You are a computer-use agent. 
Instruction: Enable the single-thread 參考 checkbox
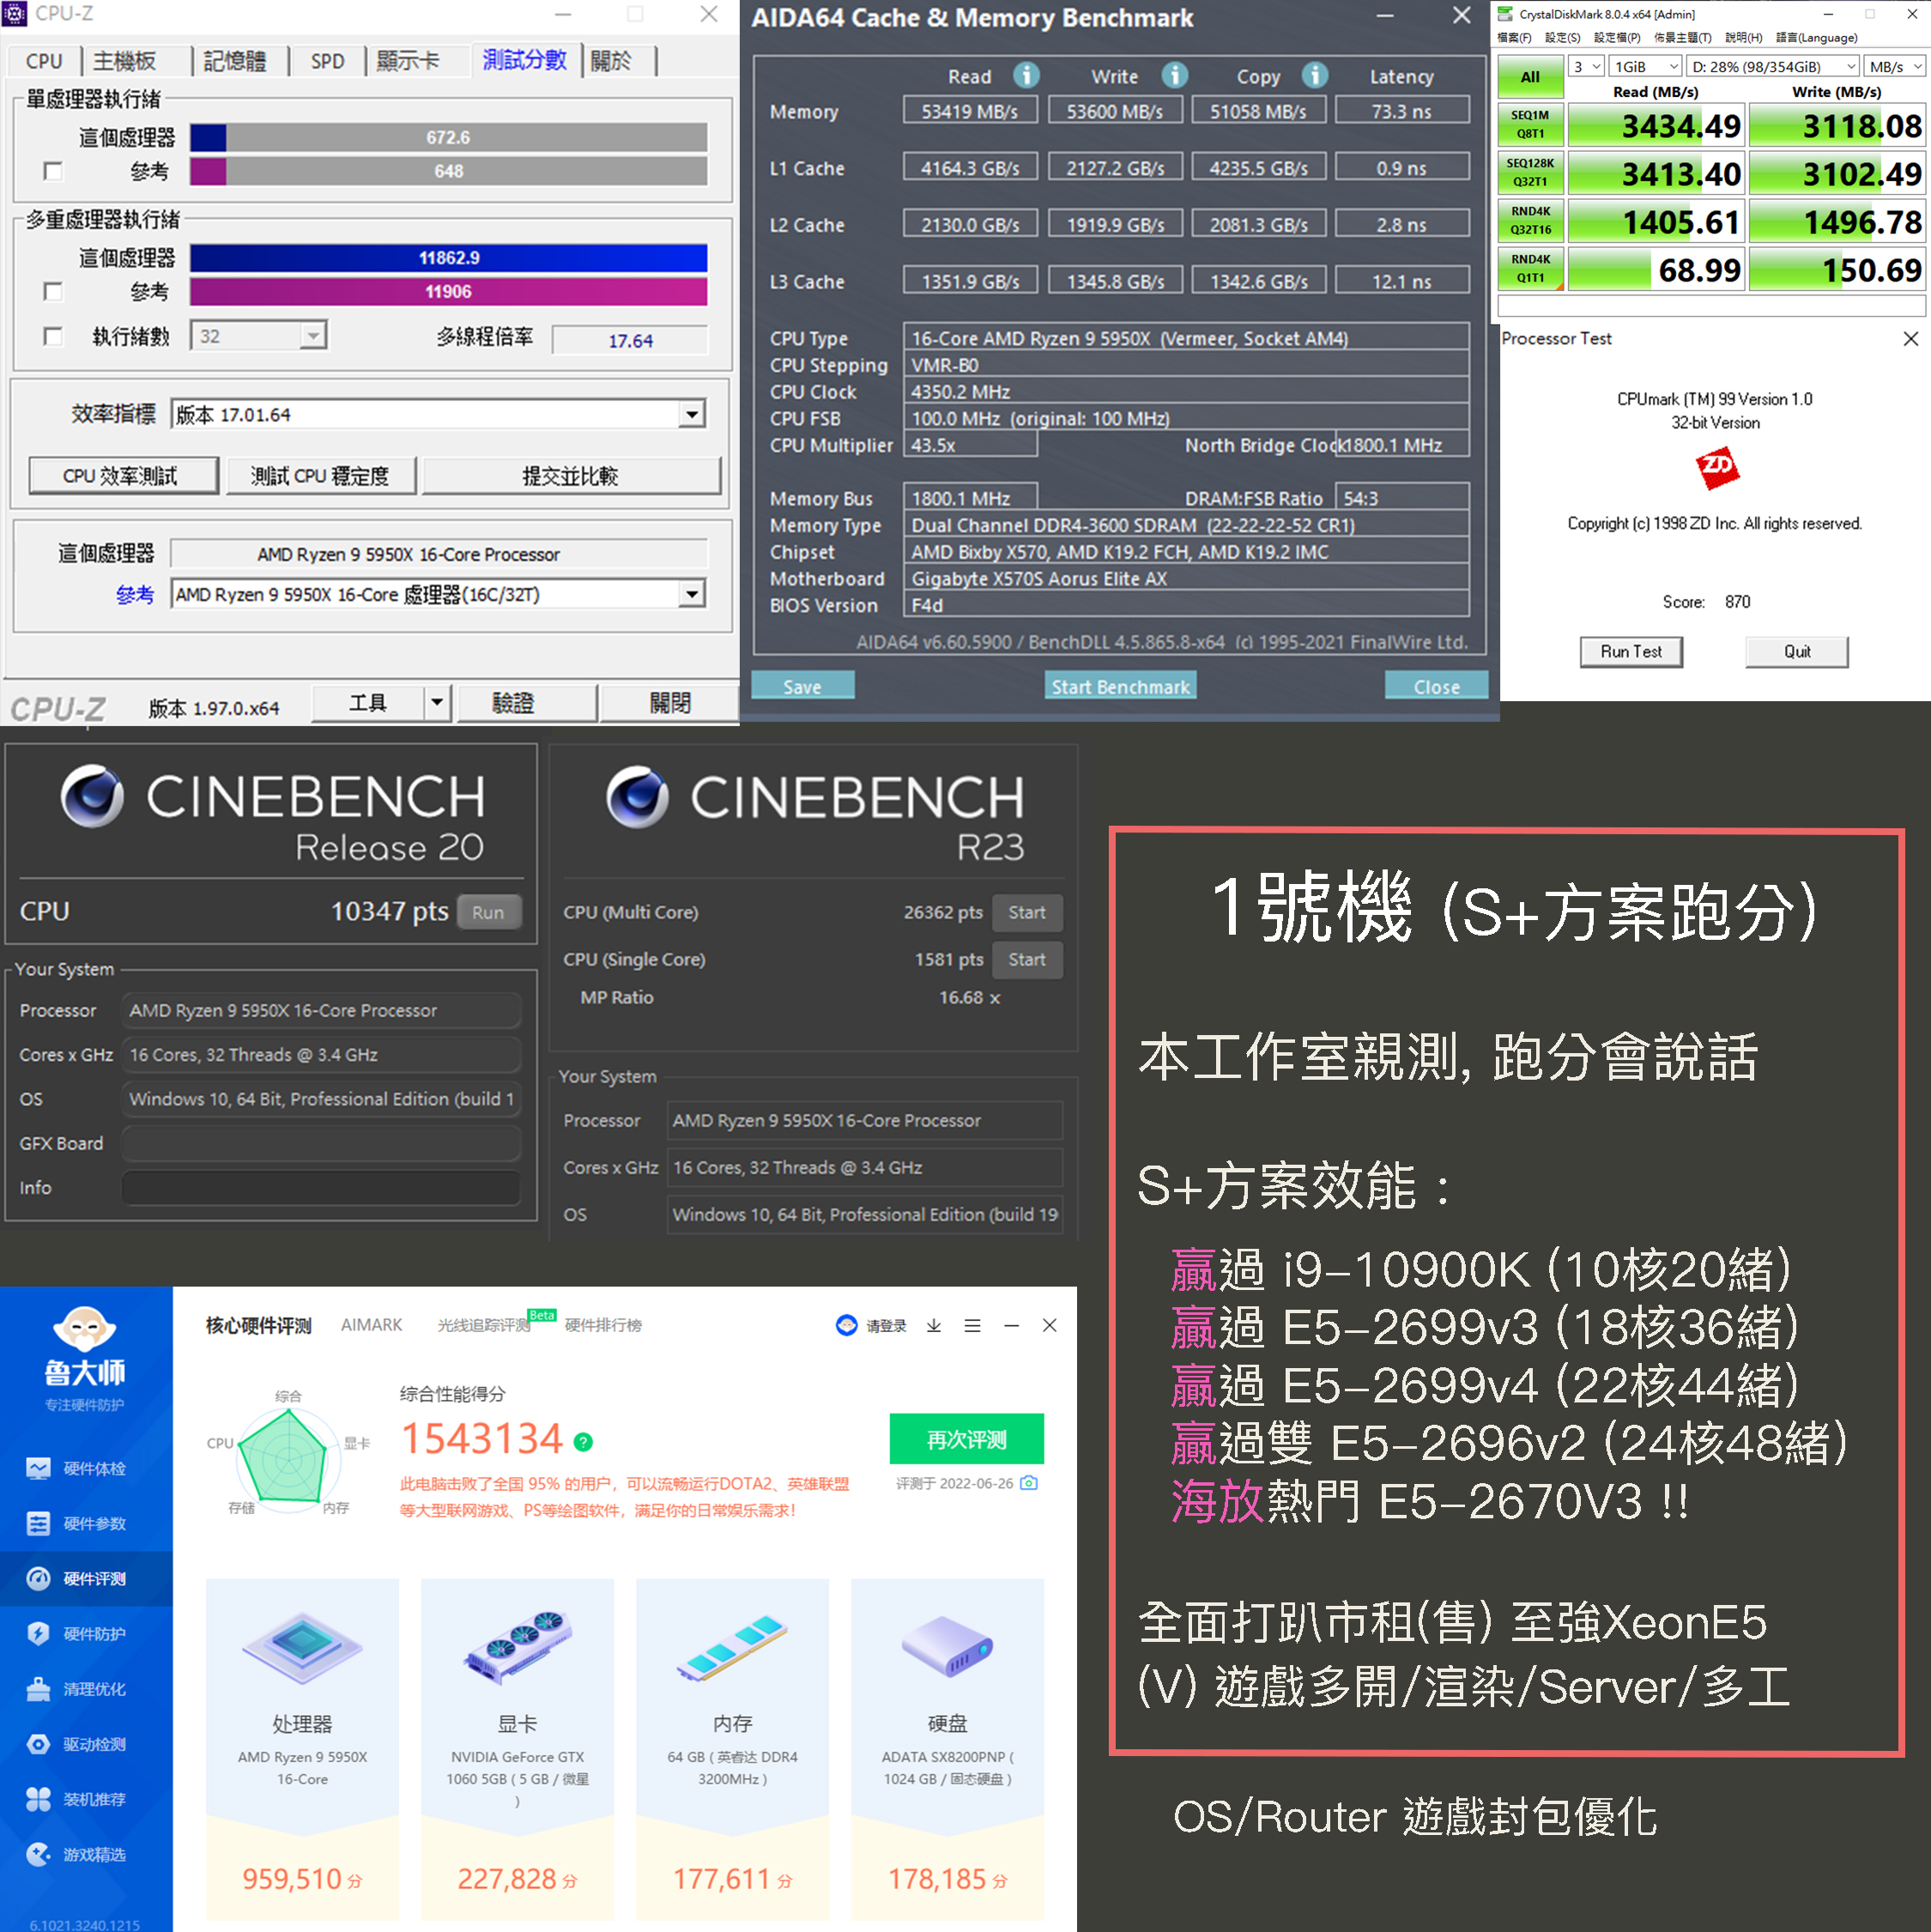coord(53,172)
